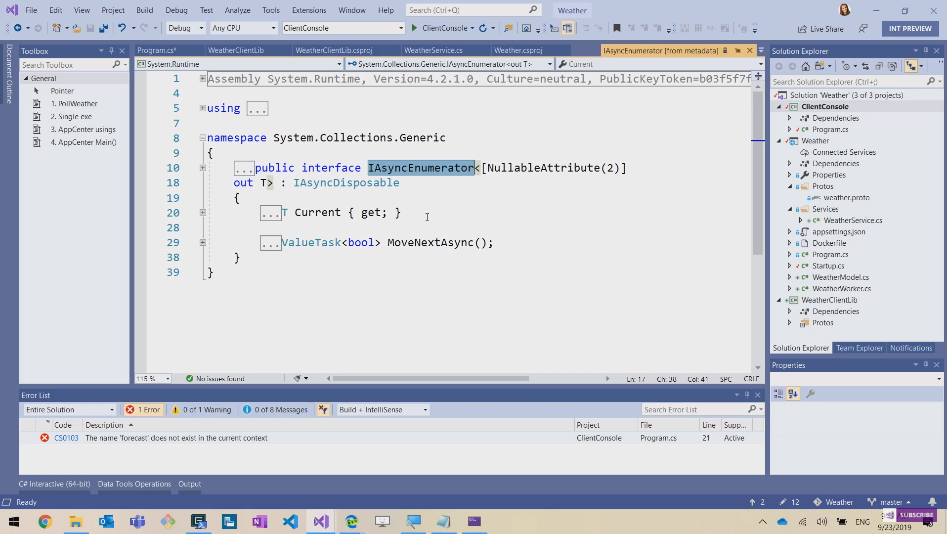This screenshot has width=947, height=534.
Task: Toggle the 1 Error filter button
Action: (143, 409)
